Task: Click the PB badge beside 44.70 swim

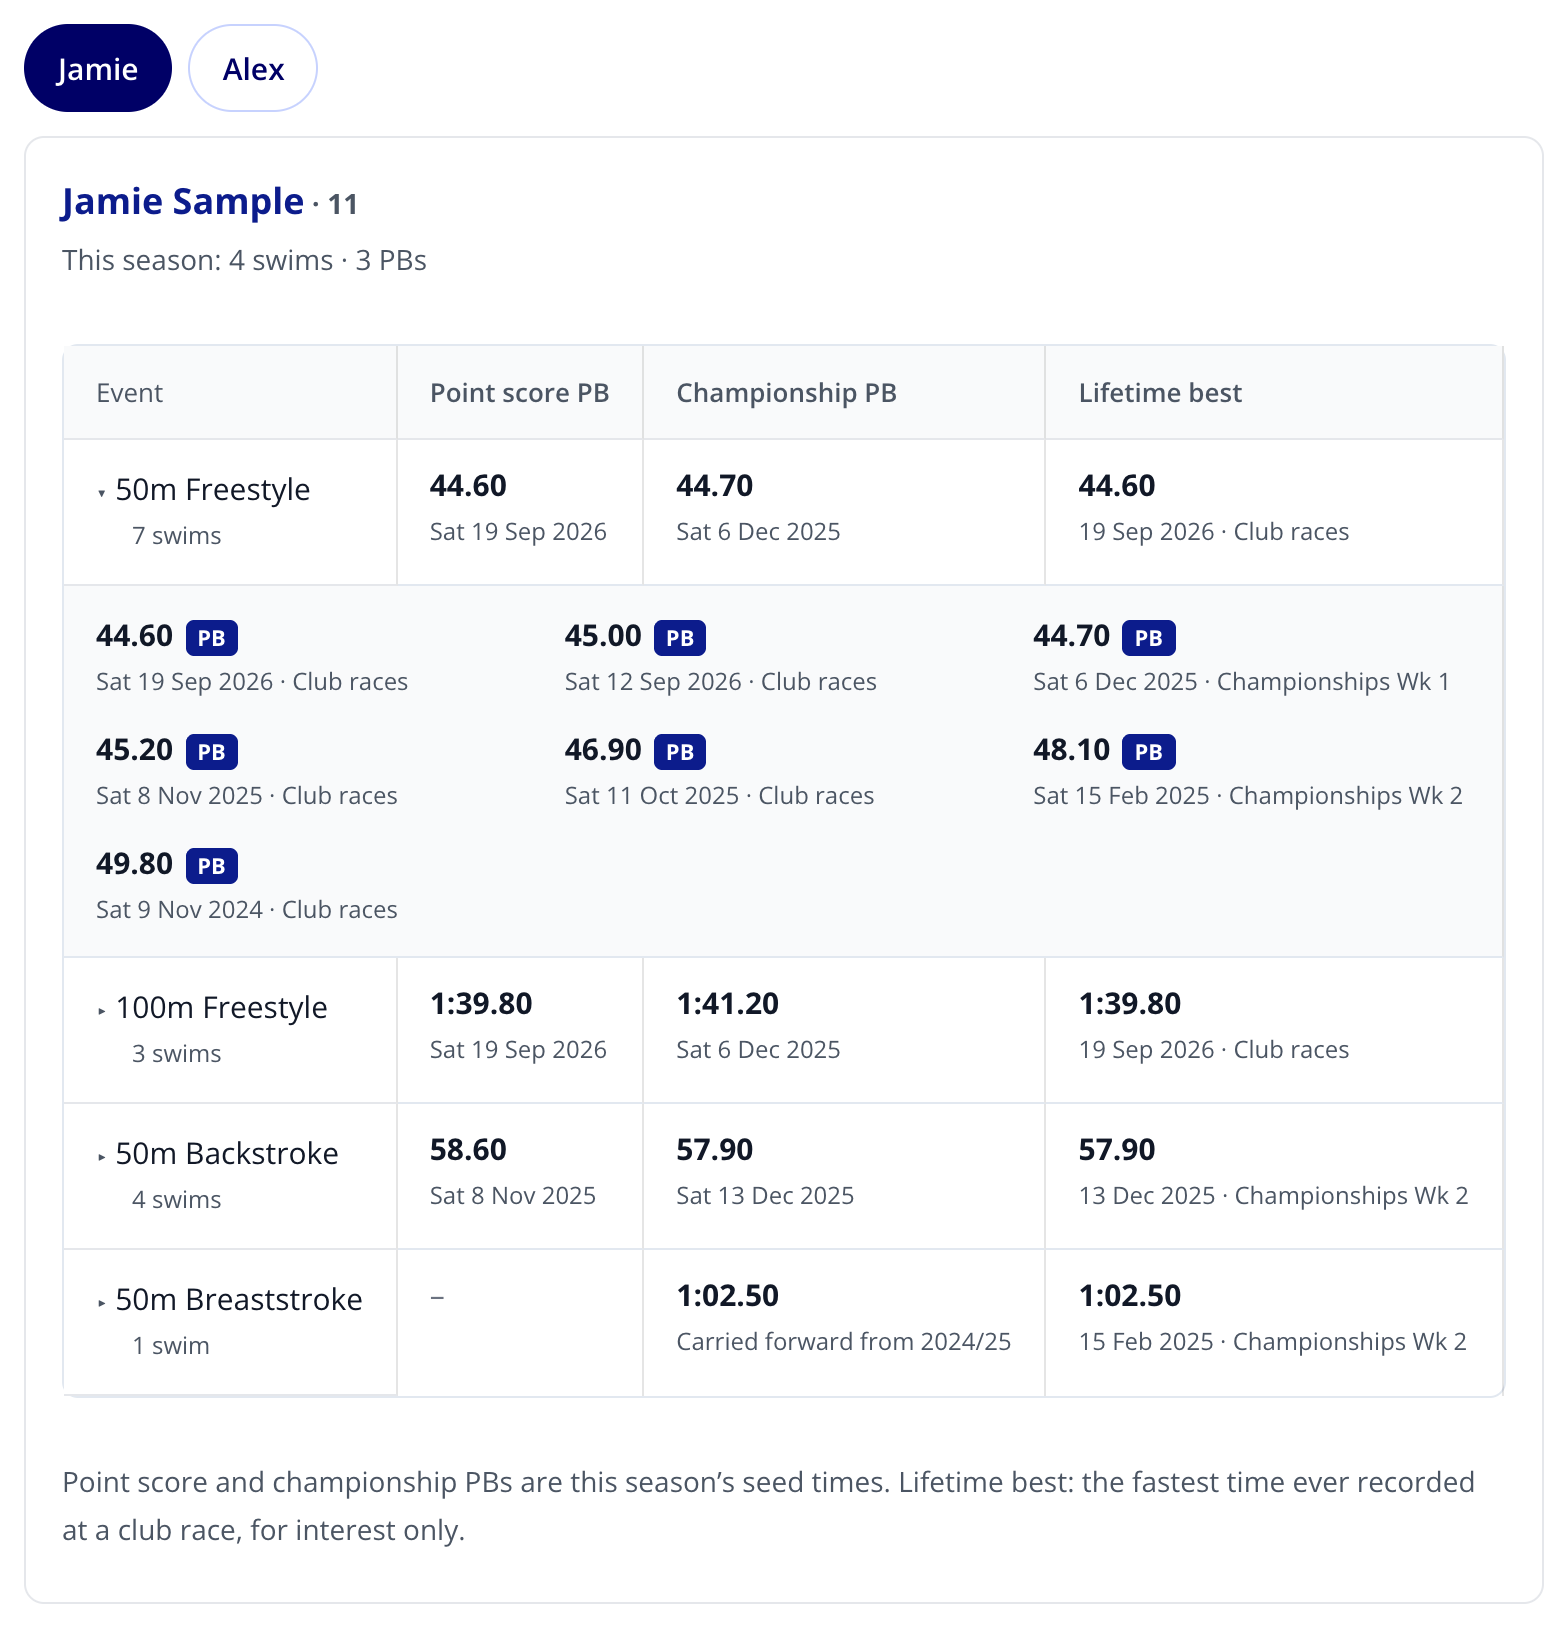Action: tap(1149, 638)
